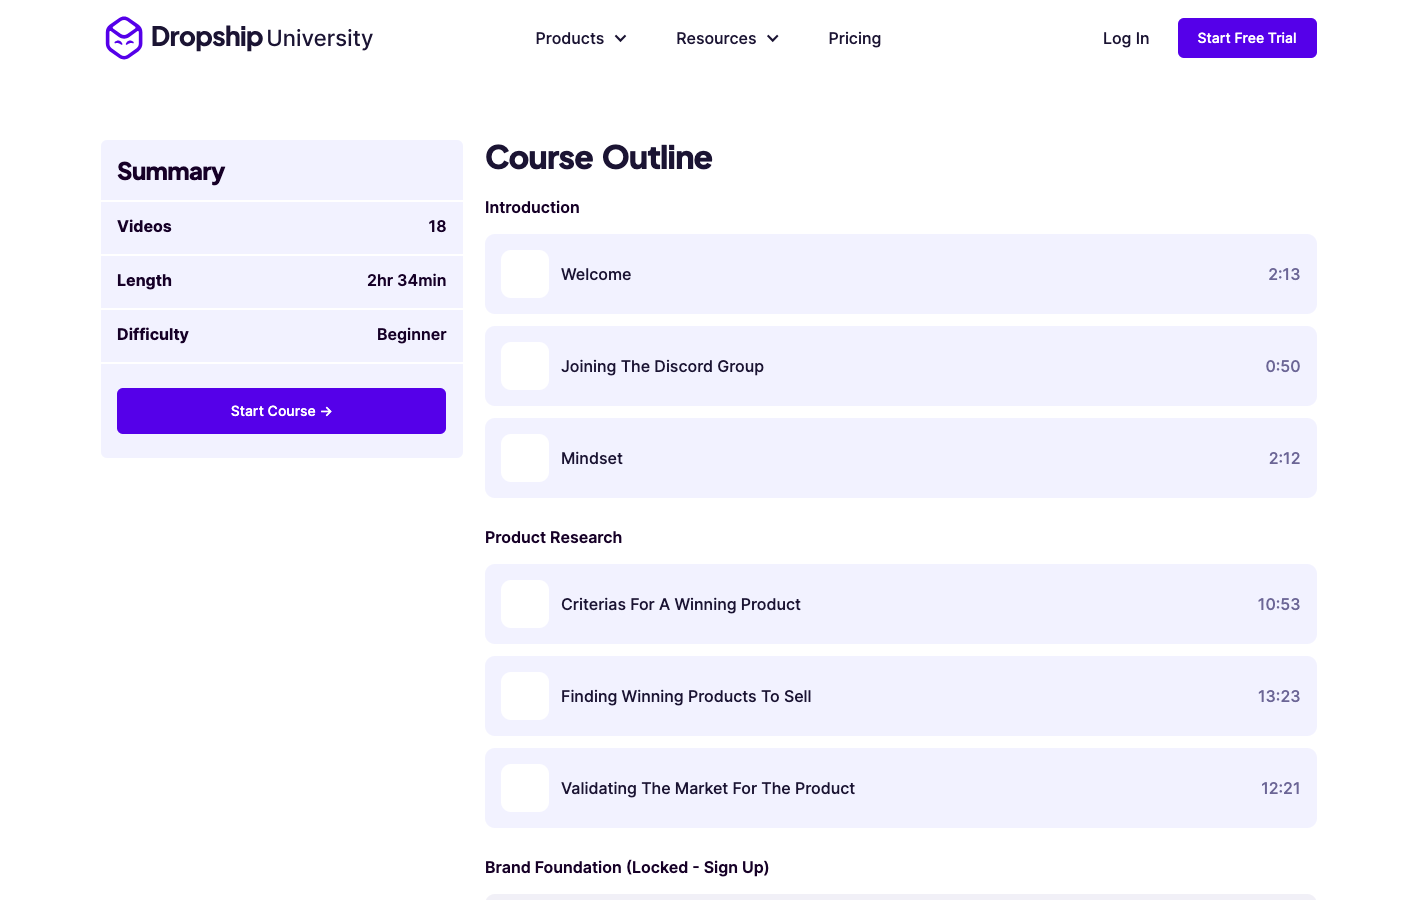
Task: Click the Difficulty value Beginner
Action: click(412, 334)
